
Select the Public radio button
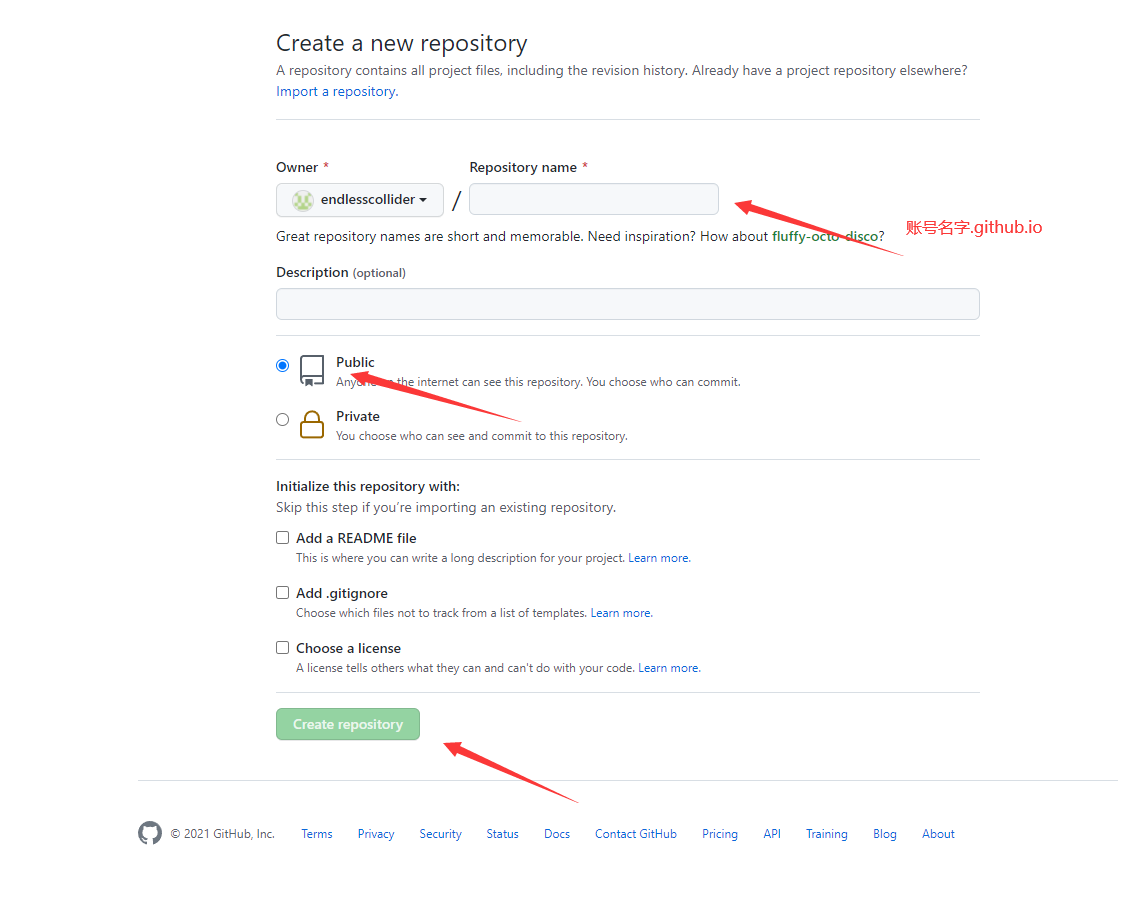(282, 365)
